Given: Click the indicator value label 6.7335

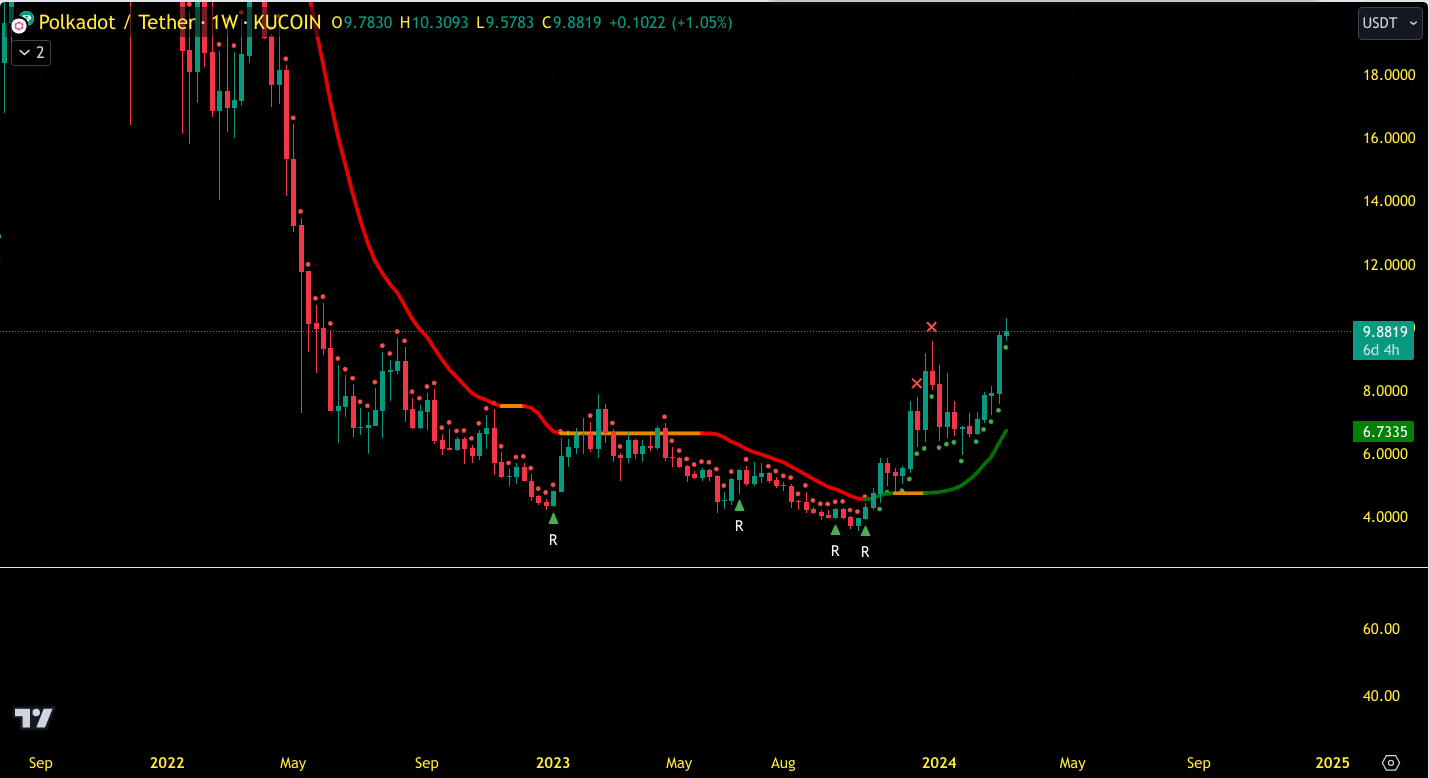Looking at the screenshot, I should 1385,432.
